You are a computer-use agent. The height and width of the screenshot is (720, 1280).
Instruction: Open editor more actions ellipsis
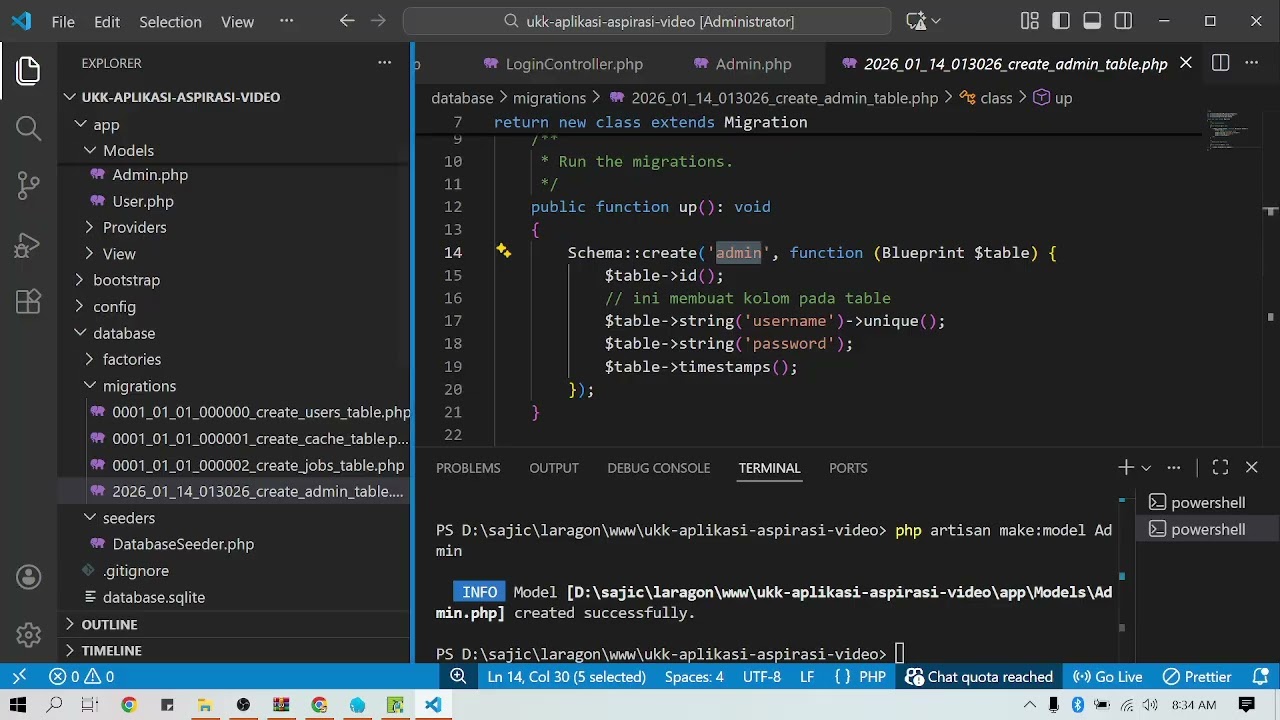(x=1251, y=63)
